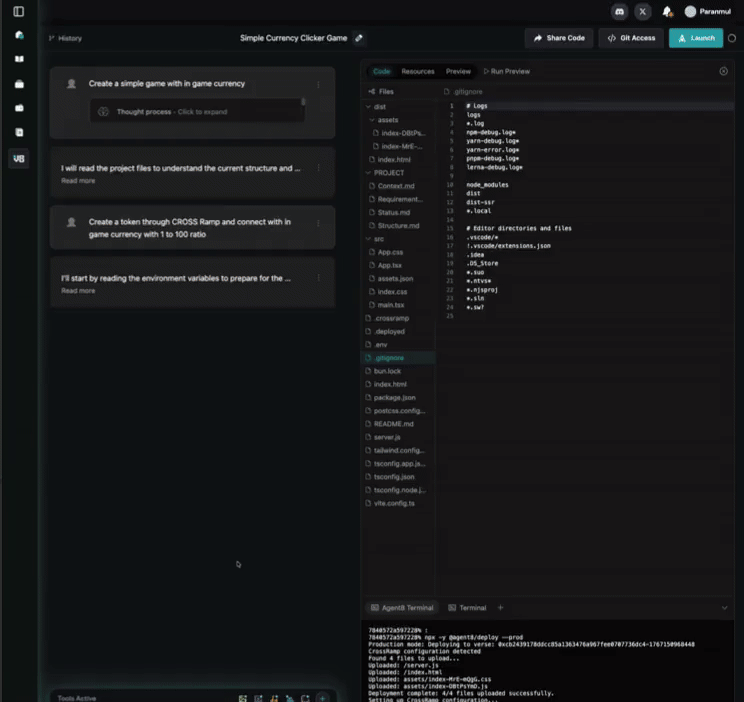Click the Git Access button
The image size is (744, 702).
[631, 38]
